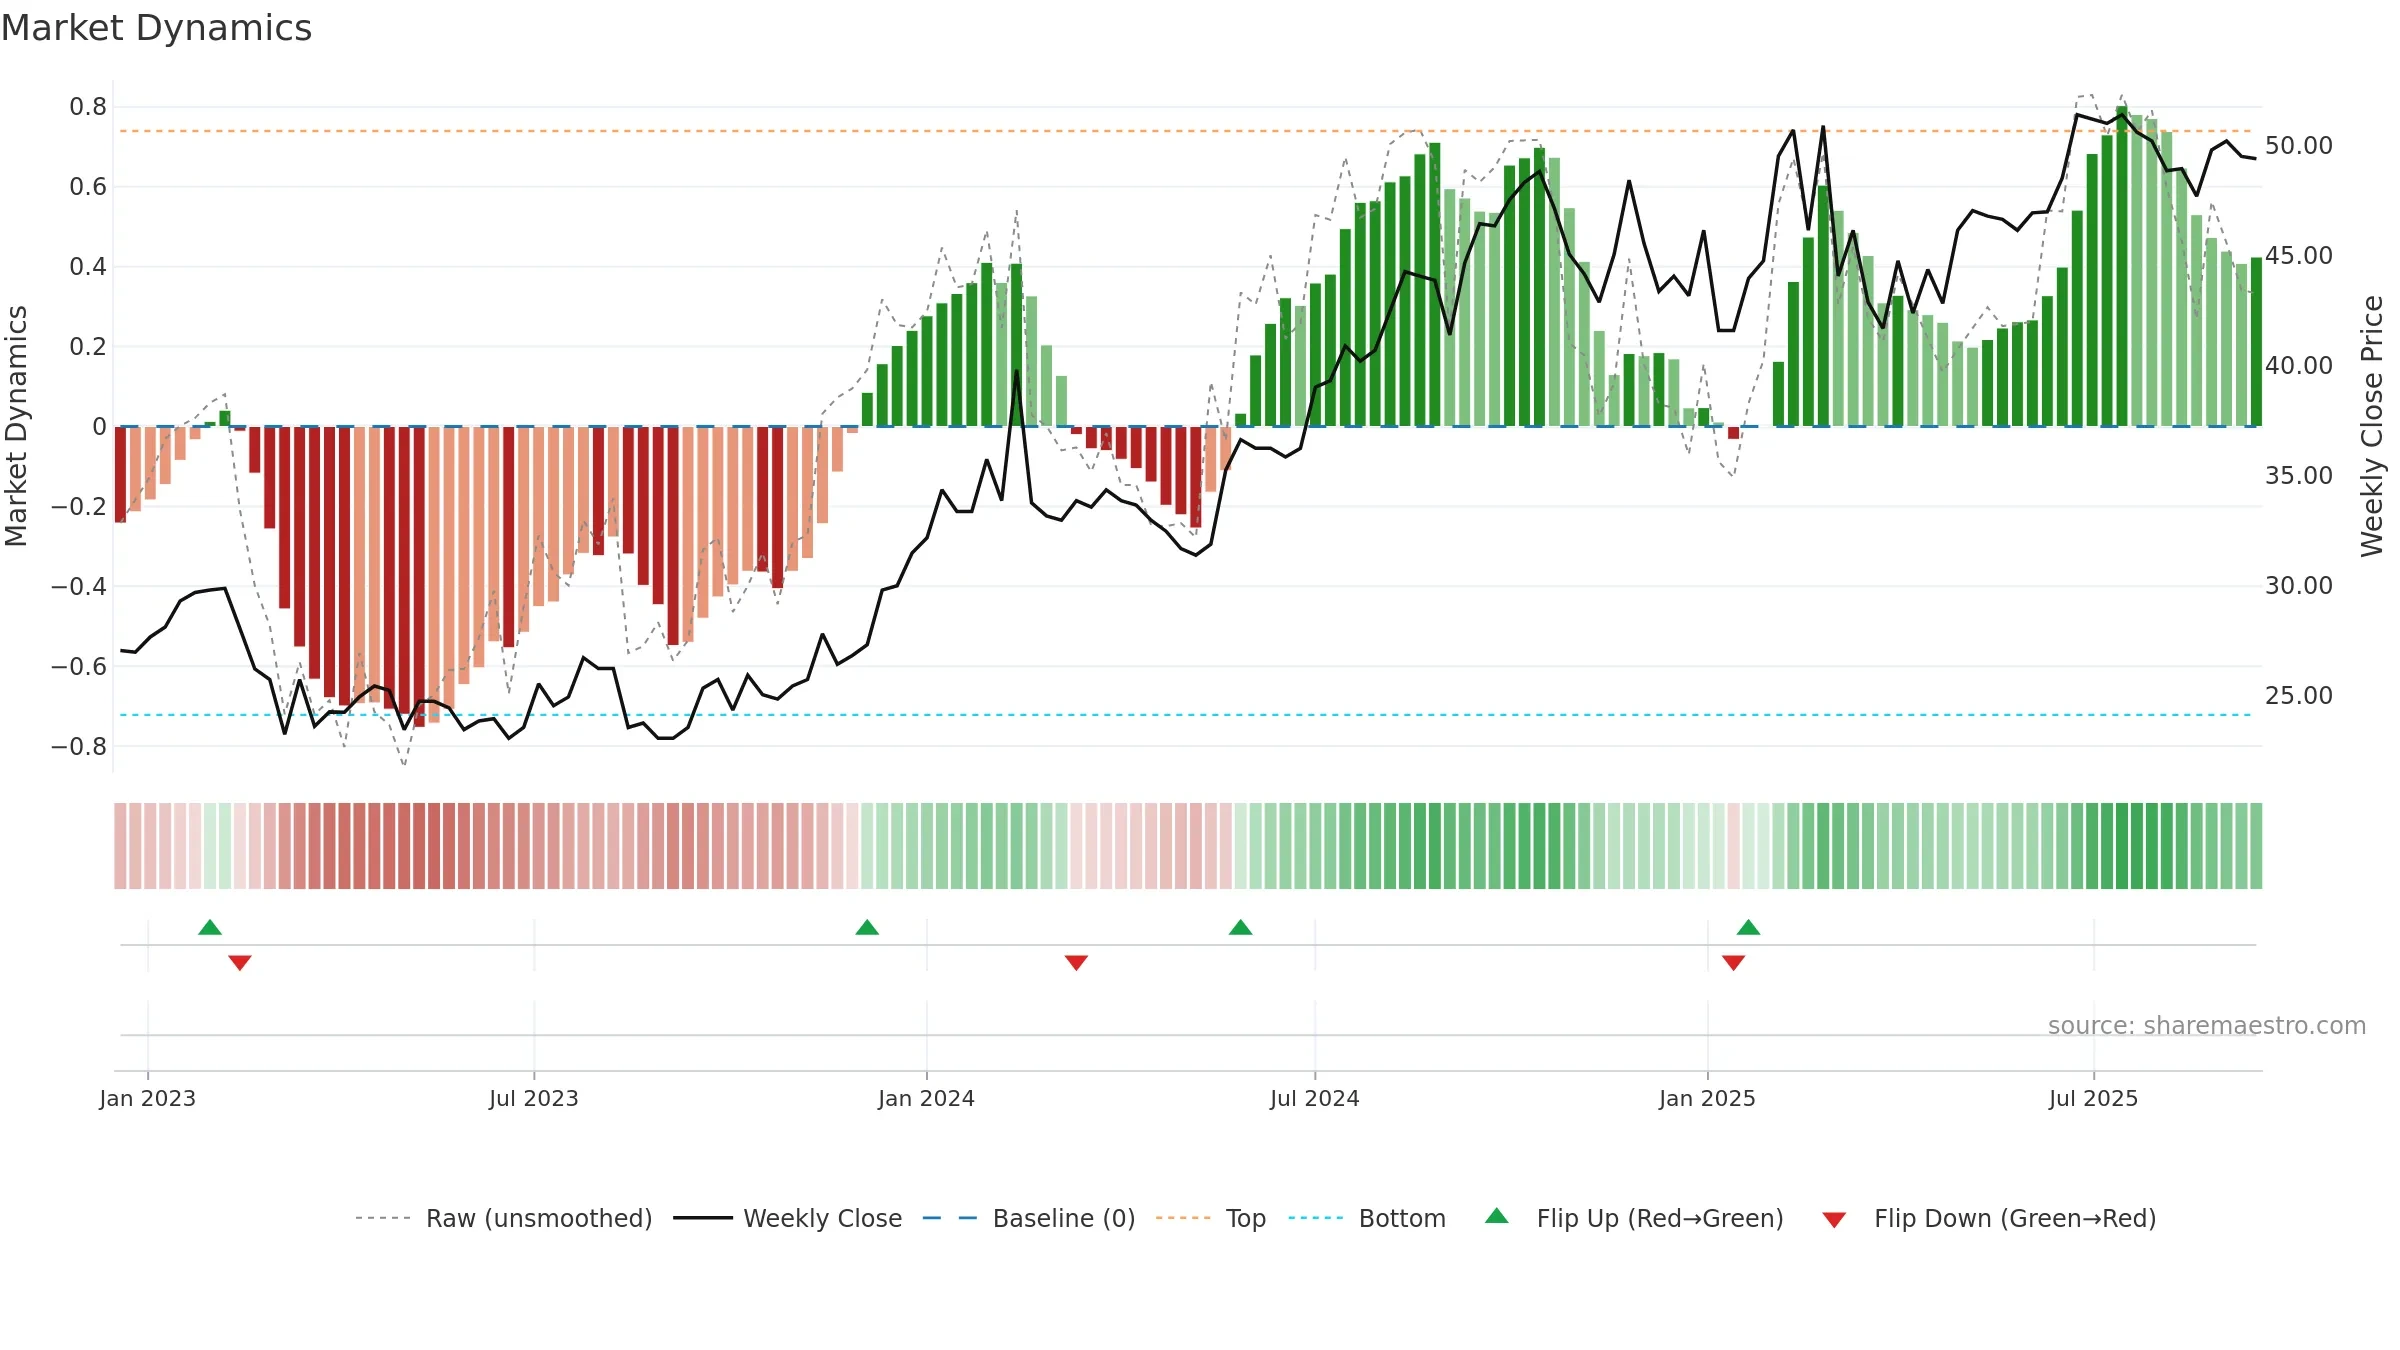Image resolution: width=2400 pixels, height=1350 pixels.
Task: Click the Jul 2023 x-axis label
Action: (534, 1098)
